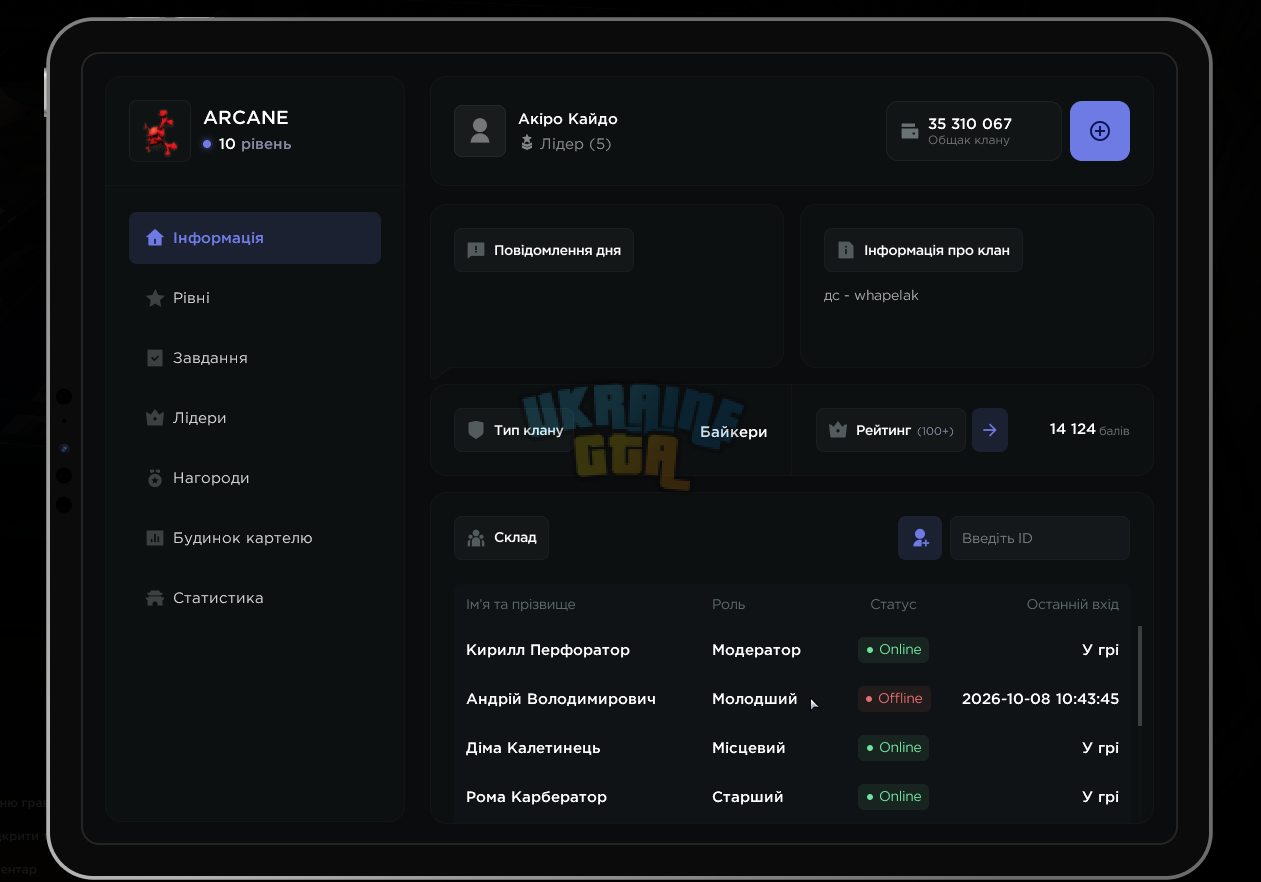The image size is (1261, 882).
Task: Open the Рівні menu section
Action: tap(255, 298)
